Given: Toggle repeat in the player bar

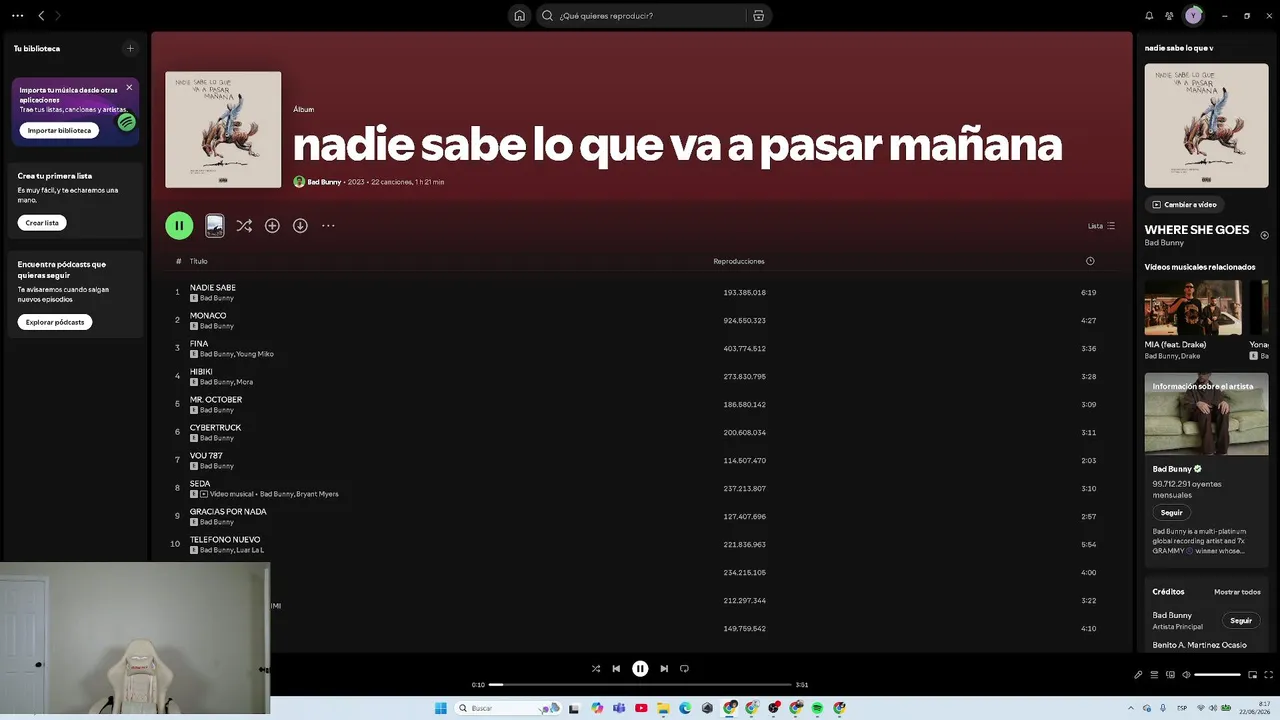Looking at the screenshot, I should tap(684, 669).
